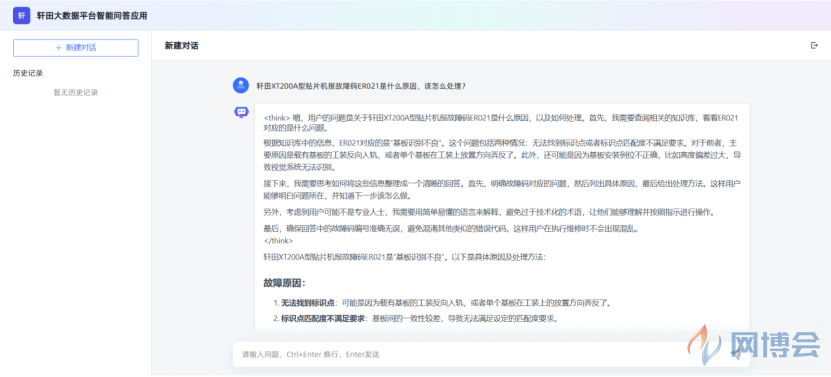Viewport: 831px width, 377px height.
Task: Click the closing </think> tag text
Action: coord(278,241)
